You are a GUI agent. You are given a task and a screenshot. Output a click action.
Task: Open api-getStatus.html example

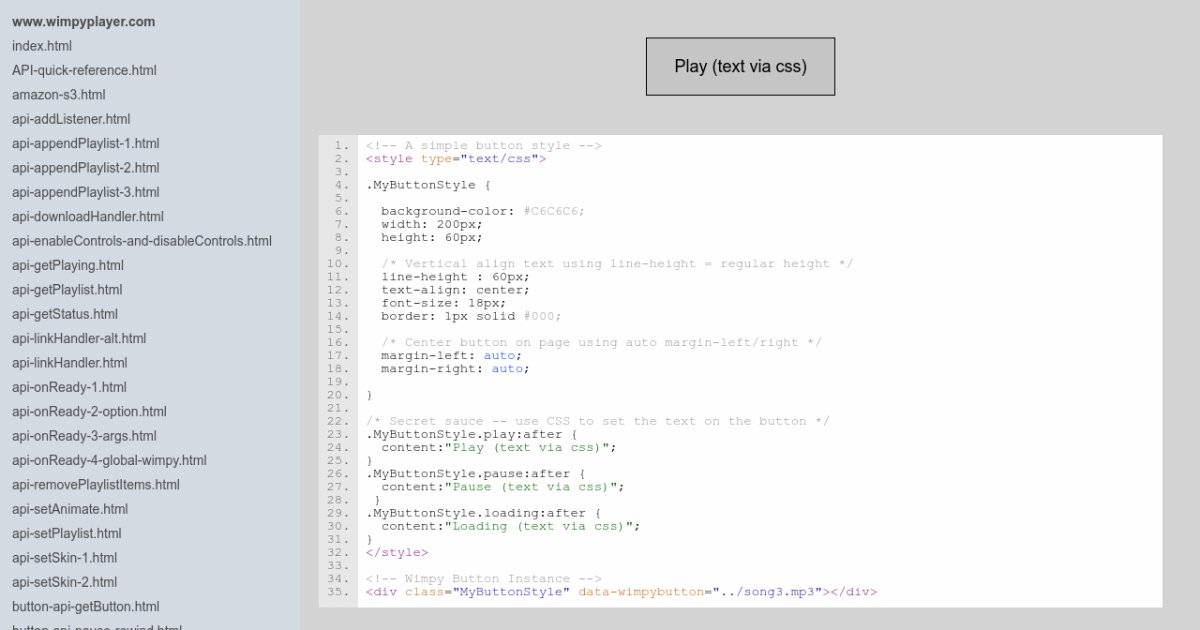click(x=65, y=314)
